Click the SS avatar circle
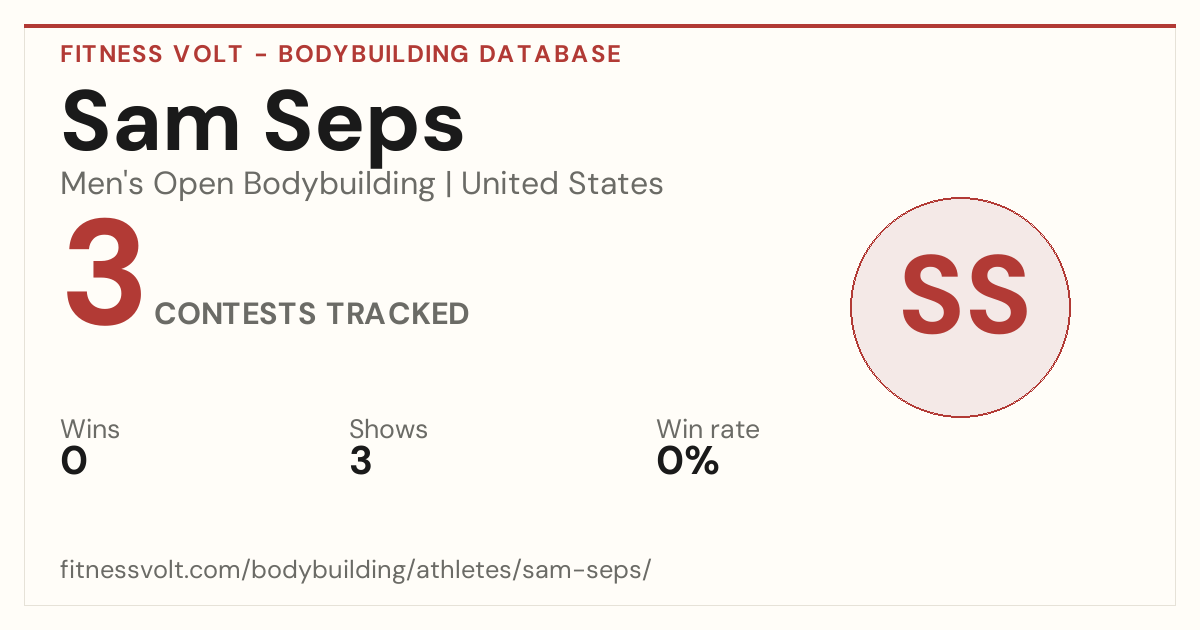1200x630 pixels. pos(960,307)
